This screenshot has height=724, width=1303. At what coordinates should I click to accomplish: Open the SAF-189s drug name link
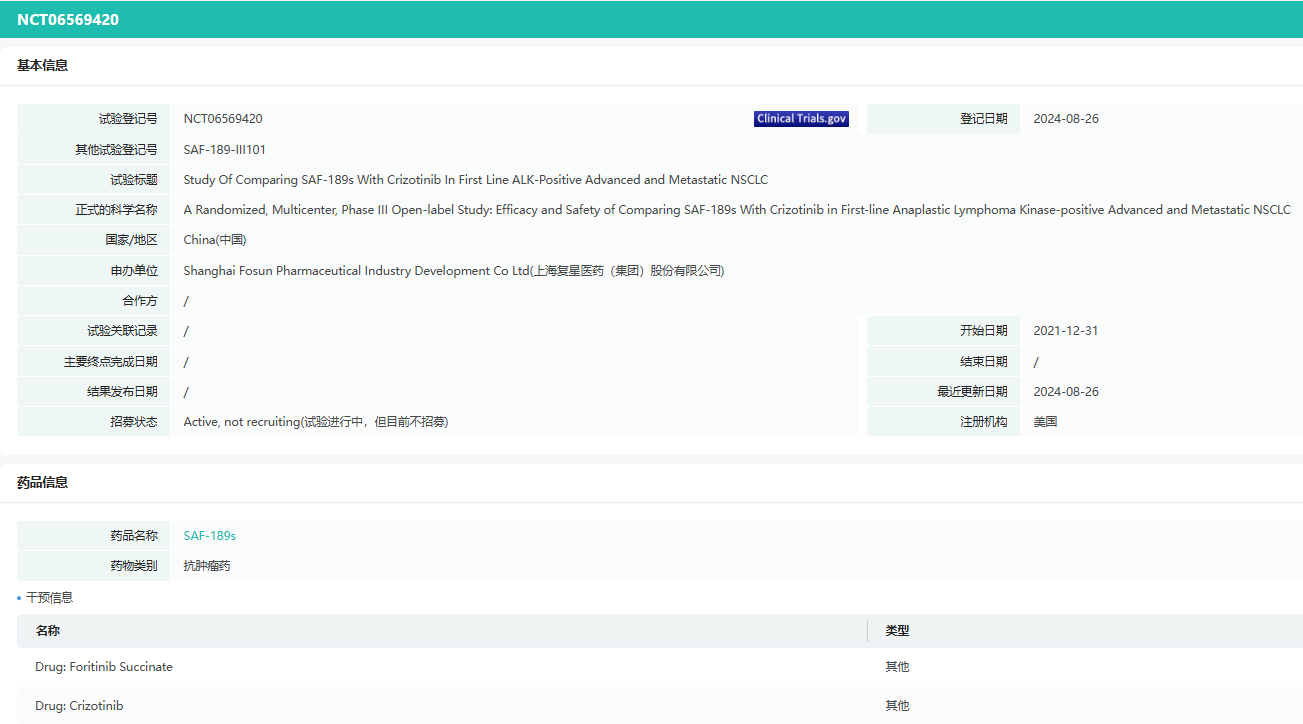[210, 536]
